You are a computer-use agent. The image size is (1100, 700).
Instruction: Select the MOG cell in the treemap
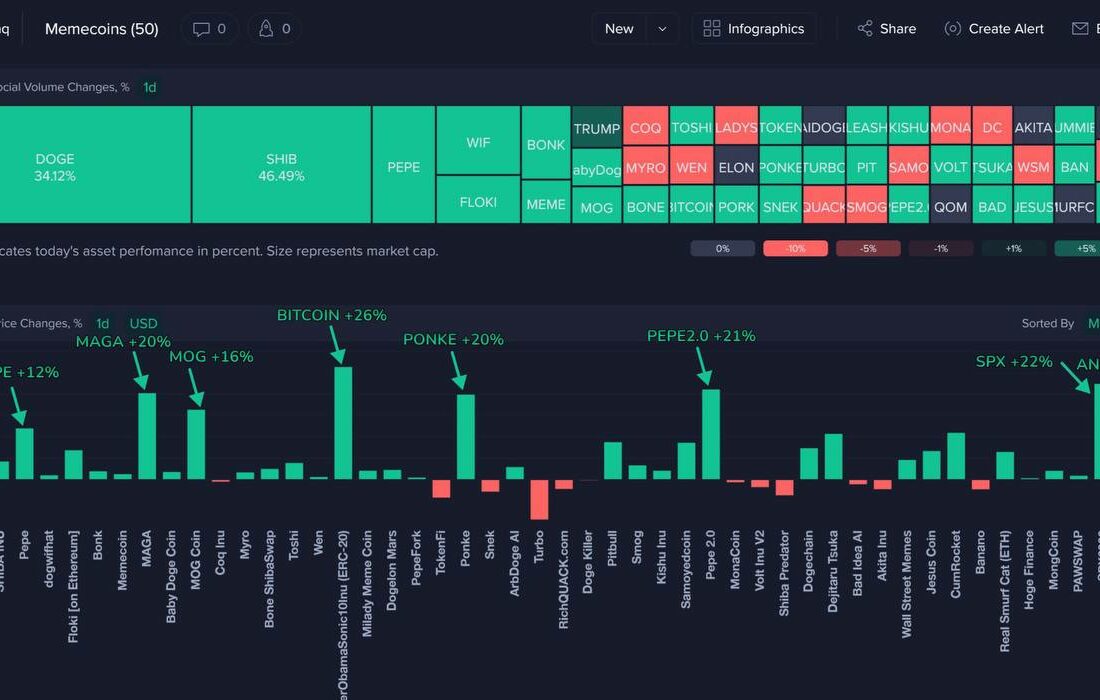point(596,206)
